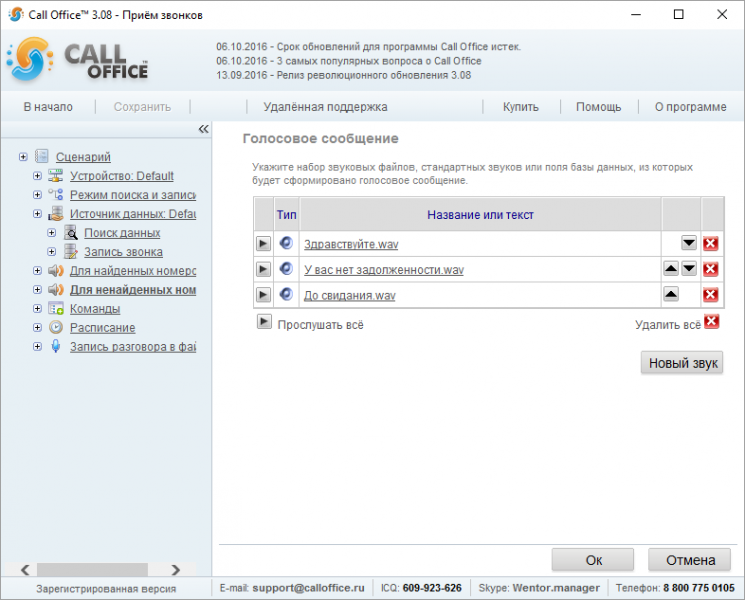This screenshot has height=600, width=745.
Task: Click the Команды icon in tree
Action: click(56, 308)
